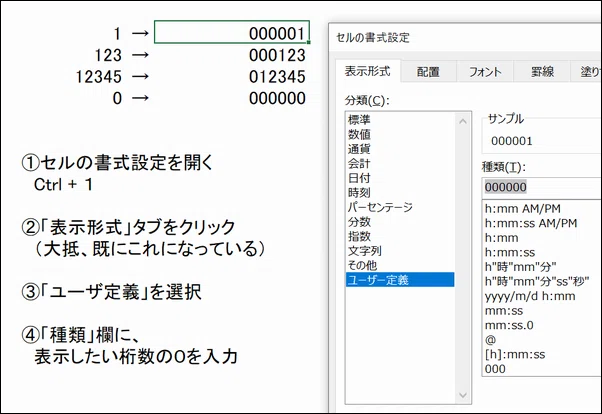Select パーセンテージ category
The height and width of the screenshot is (414, 602).
pyautogui.click(x=400, y=207)
